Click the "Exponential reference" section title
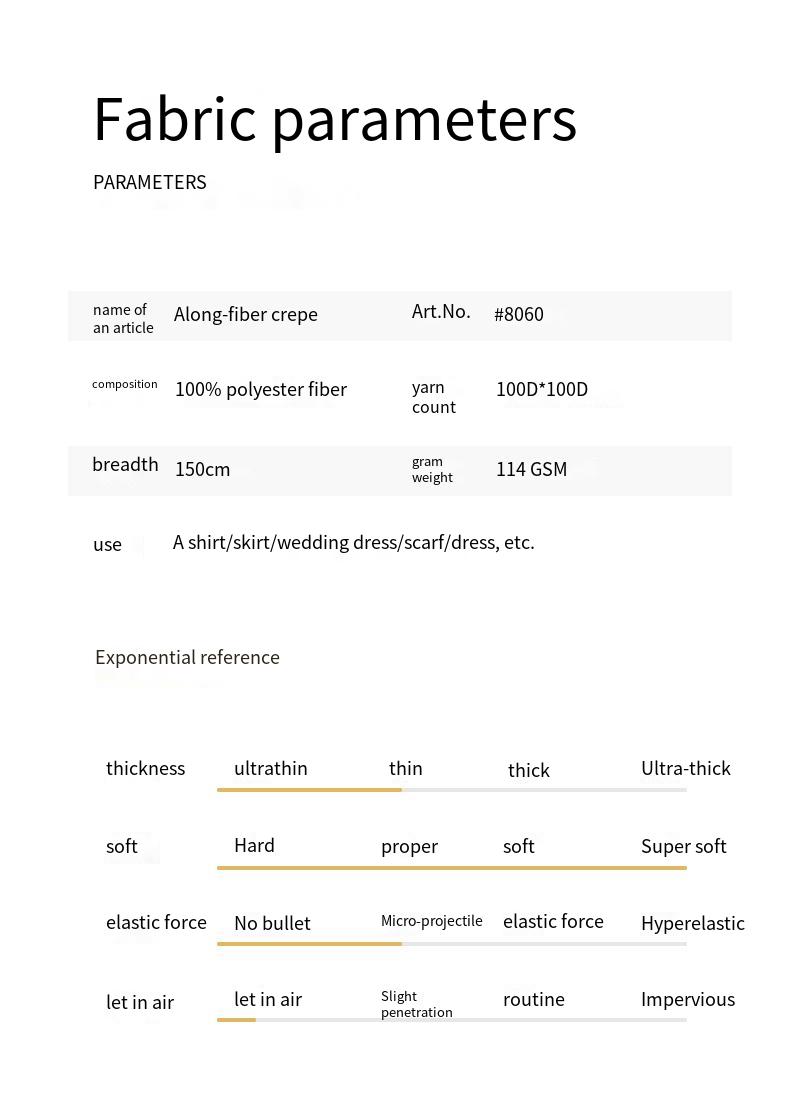This screenshot has height=1102, width=800. [x=187, y=657]
